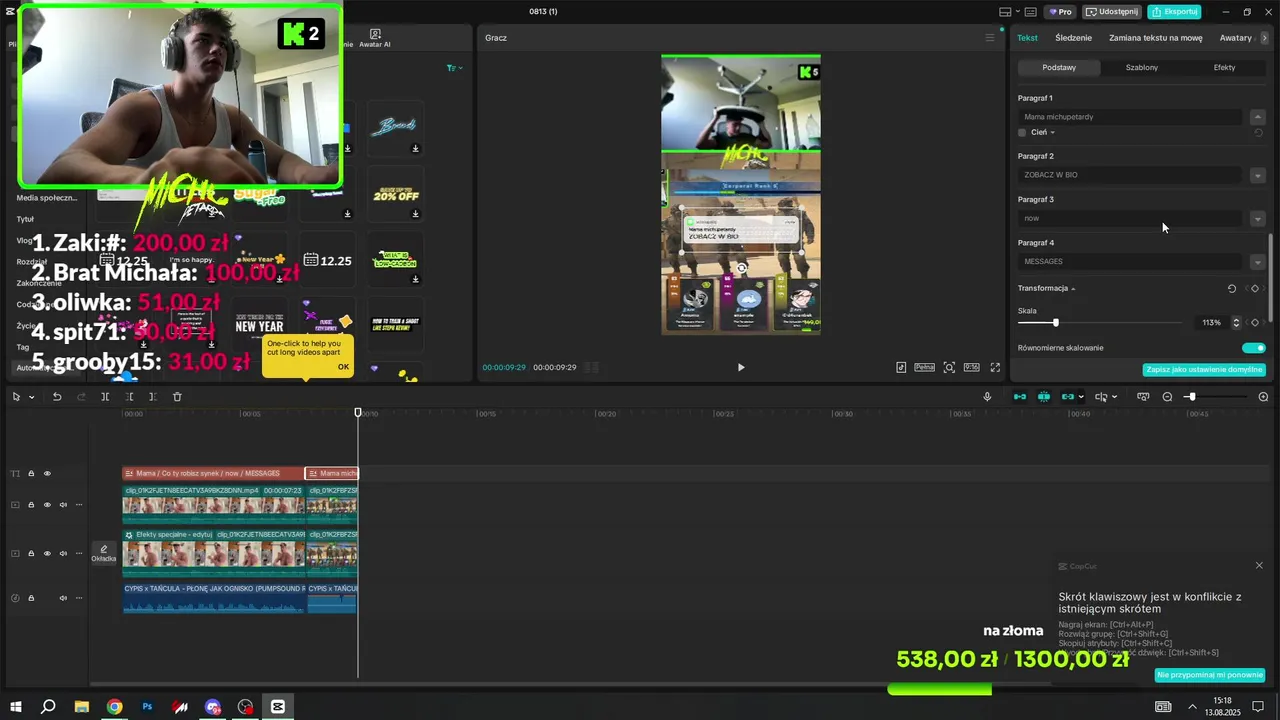Viewport: 1280px width, 720px height.
Task: Open Zamiana tekstu na mowę tab
Action: coord(1155,38)
